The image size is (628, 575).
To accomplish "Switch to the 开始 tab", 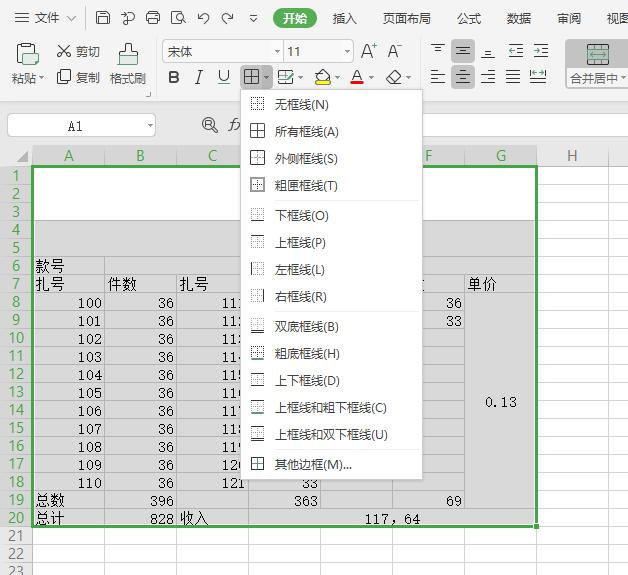I will [x=295, y=18].
